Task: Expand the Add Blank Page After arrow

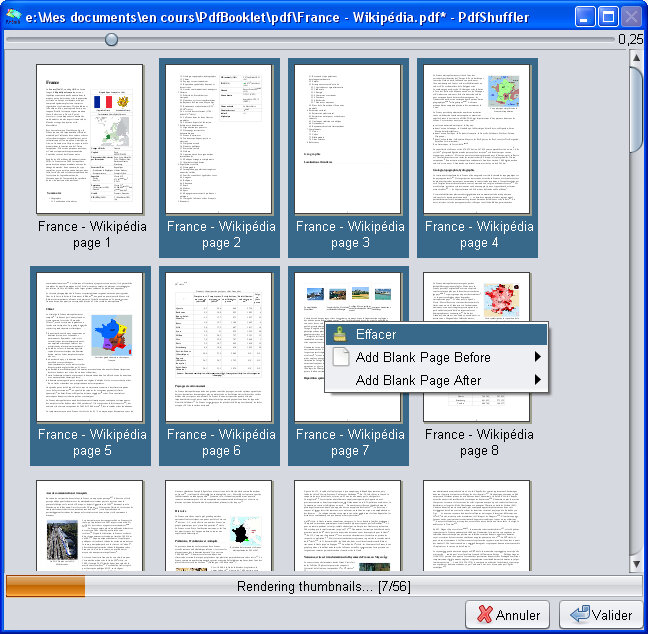Action: pos(537,379)
